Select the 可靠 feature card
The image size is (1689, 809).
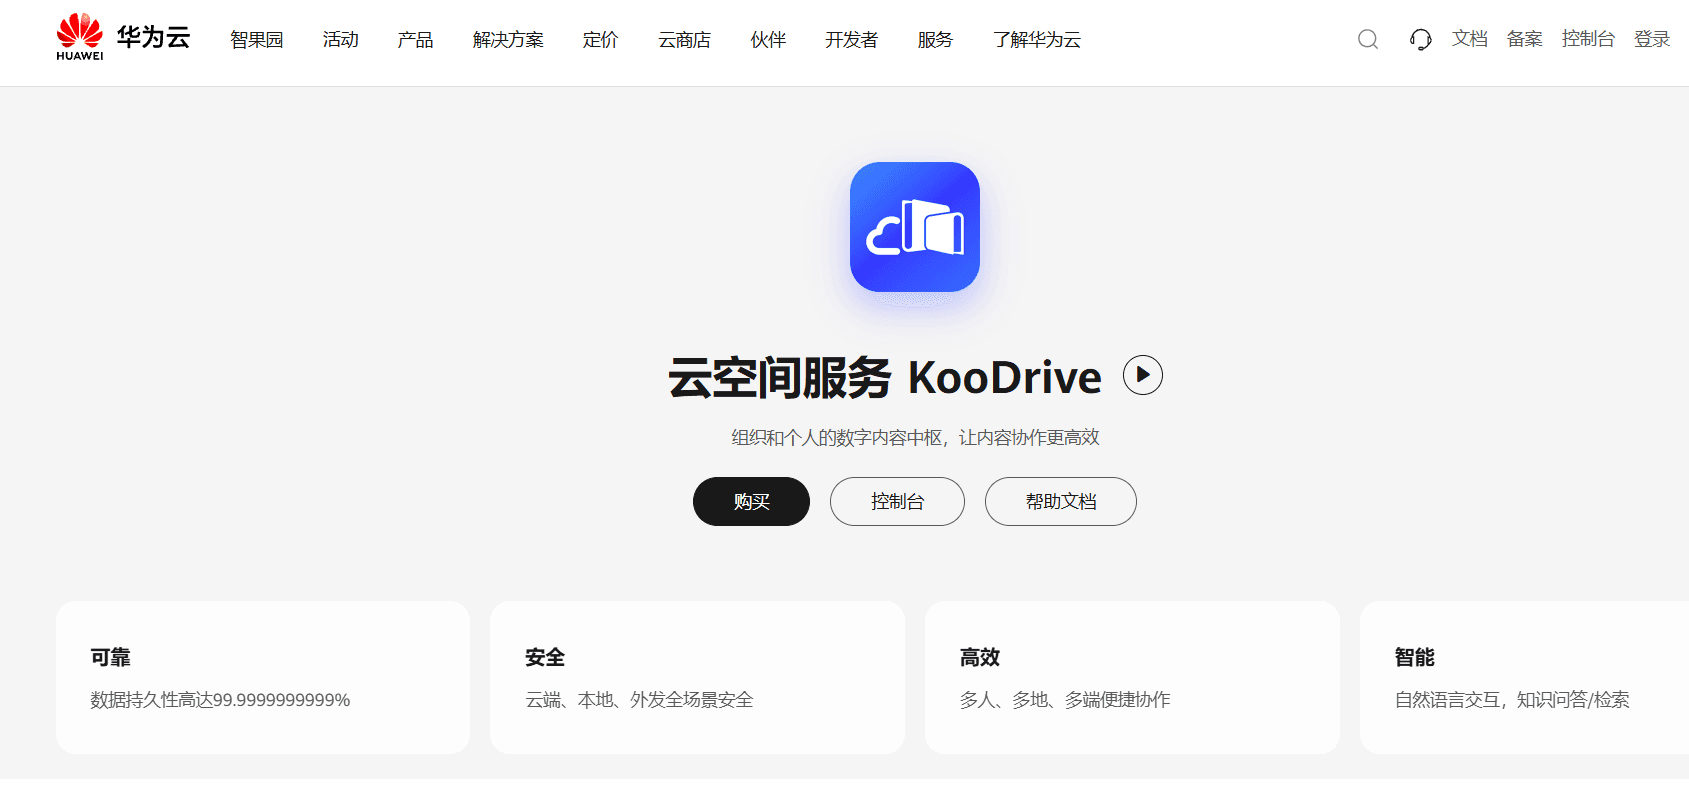263,677
